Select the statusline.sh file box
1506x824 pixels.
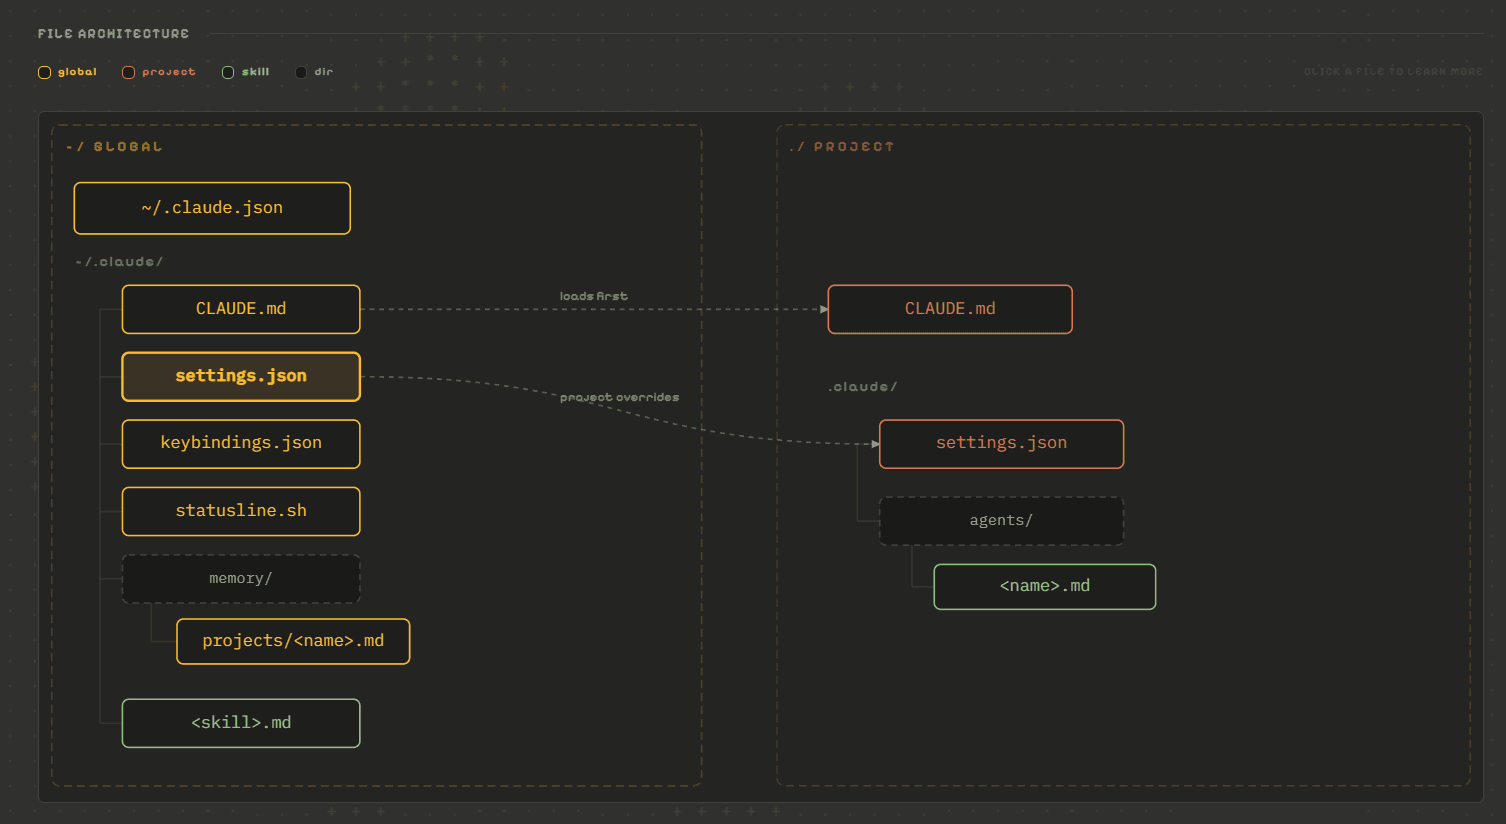241,511
